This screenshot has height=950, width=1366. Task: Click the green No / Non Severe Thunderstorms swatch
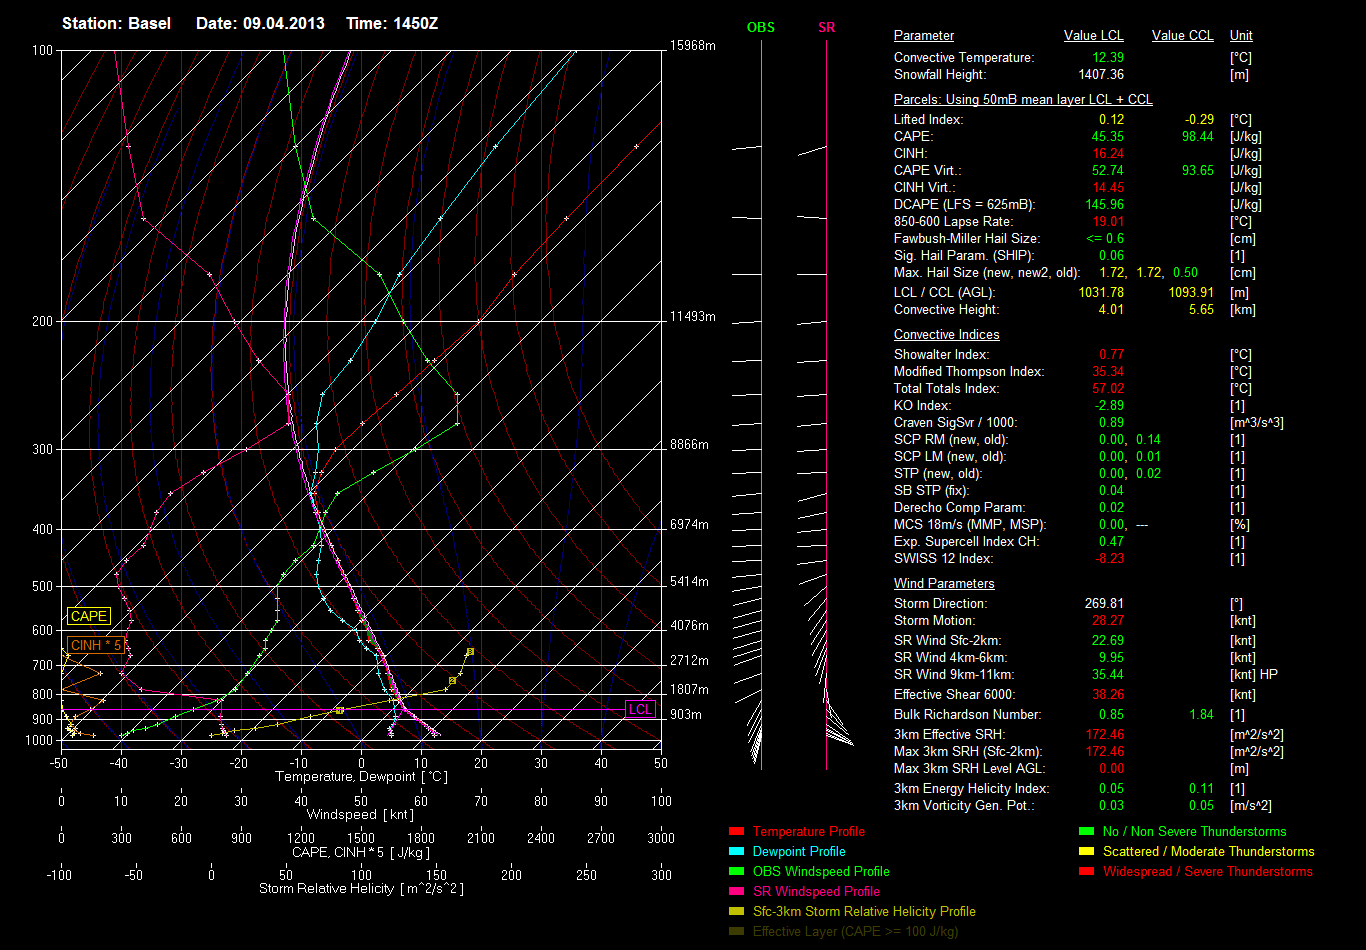tap(1086, 832)
